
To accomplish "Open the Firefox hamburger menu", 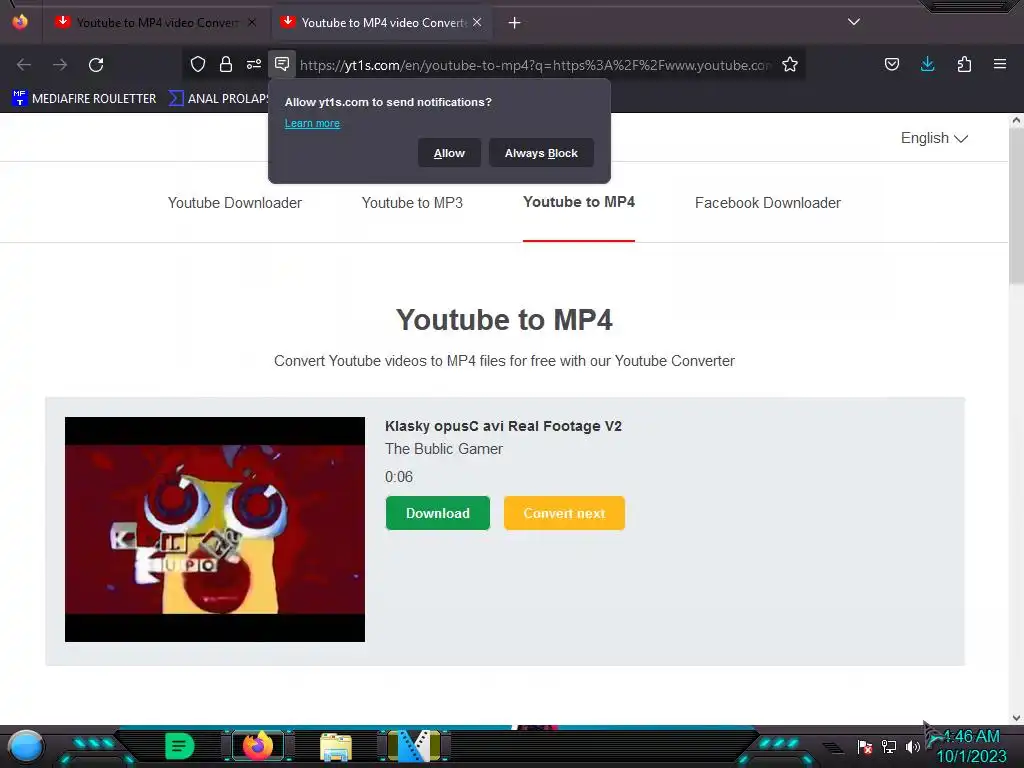I will [x=1000, y=64].
